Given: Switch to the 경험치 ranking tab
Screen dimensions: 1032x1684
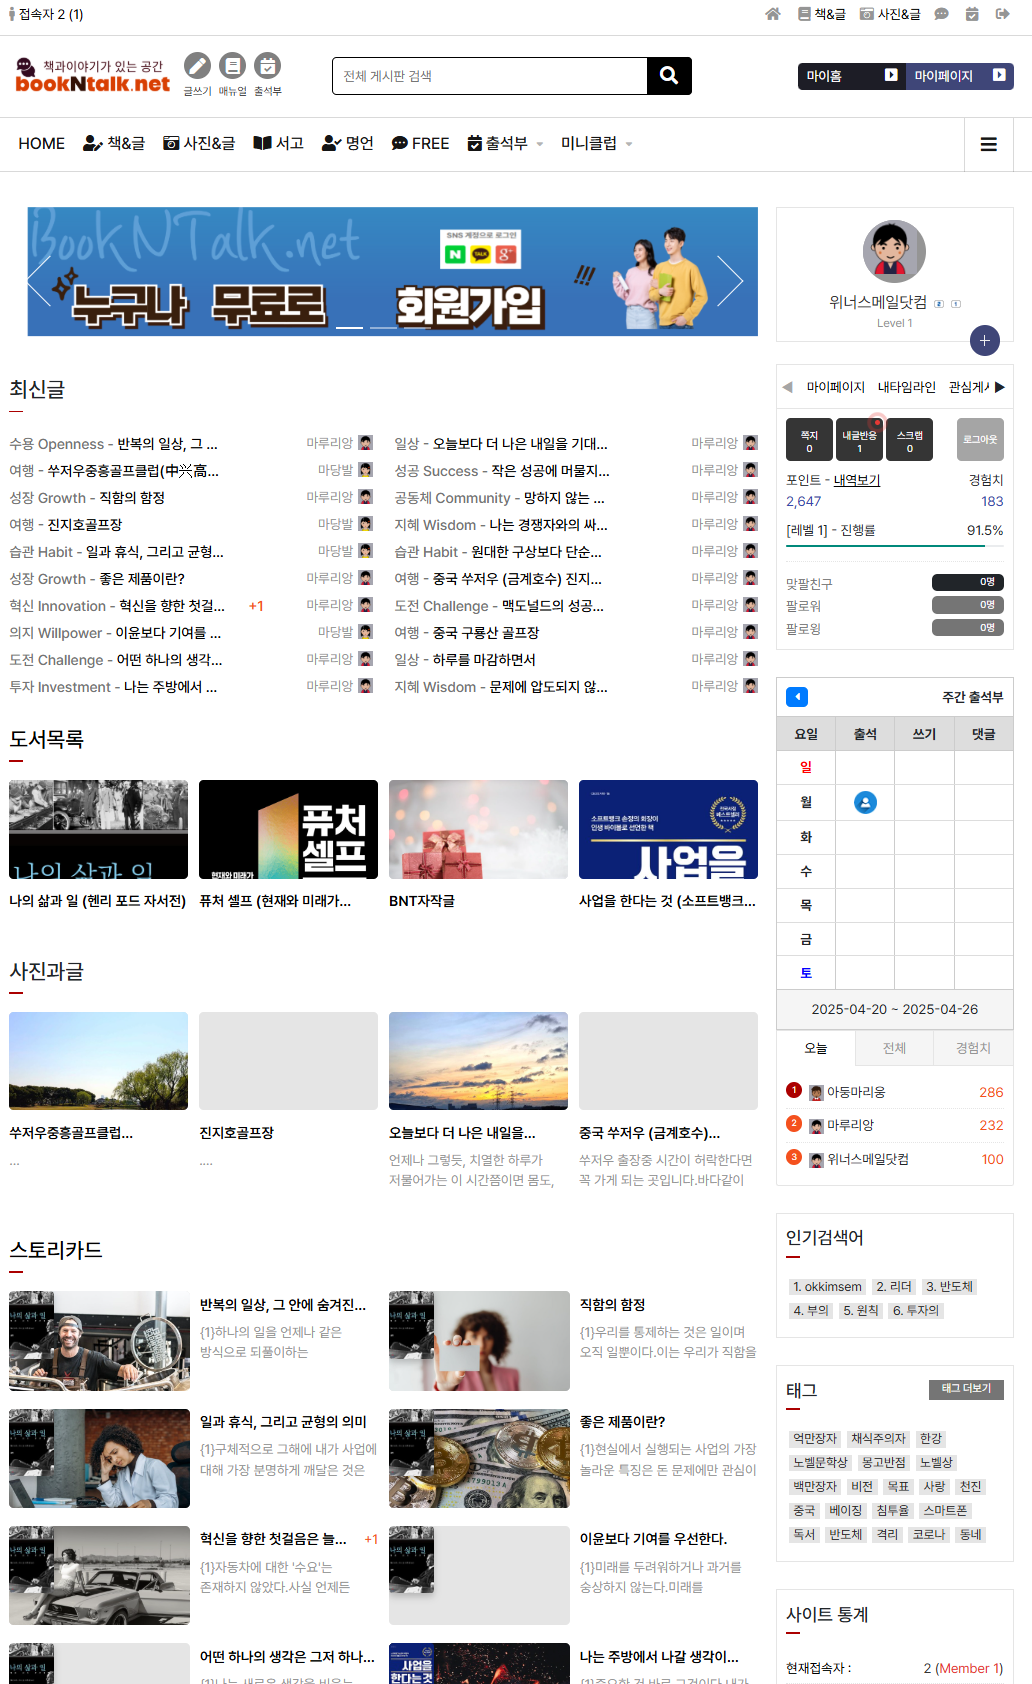Looking at the screenshot, I should point(972,1048).
